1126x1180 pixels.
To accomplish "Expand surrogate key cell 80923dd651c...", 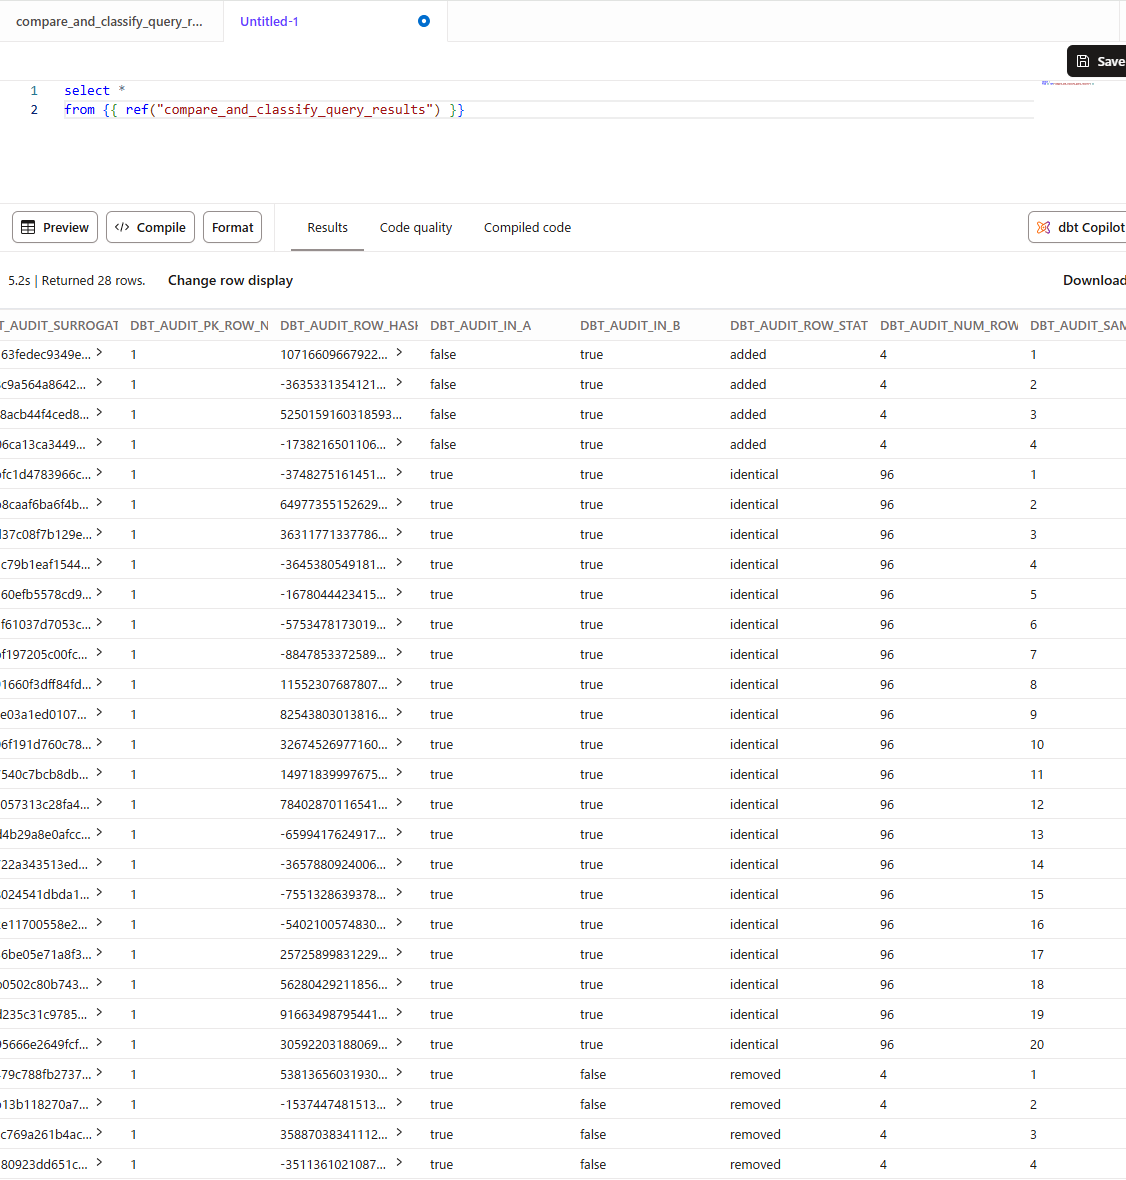I will 99,1163.
